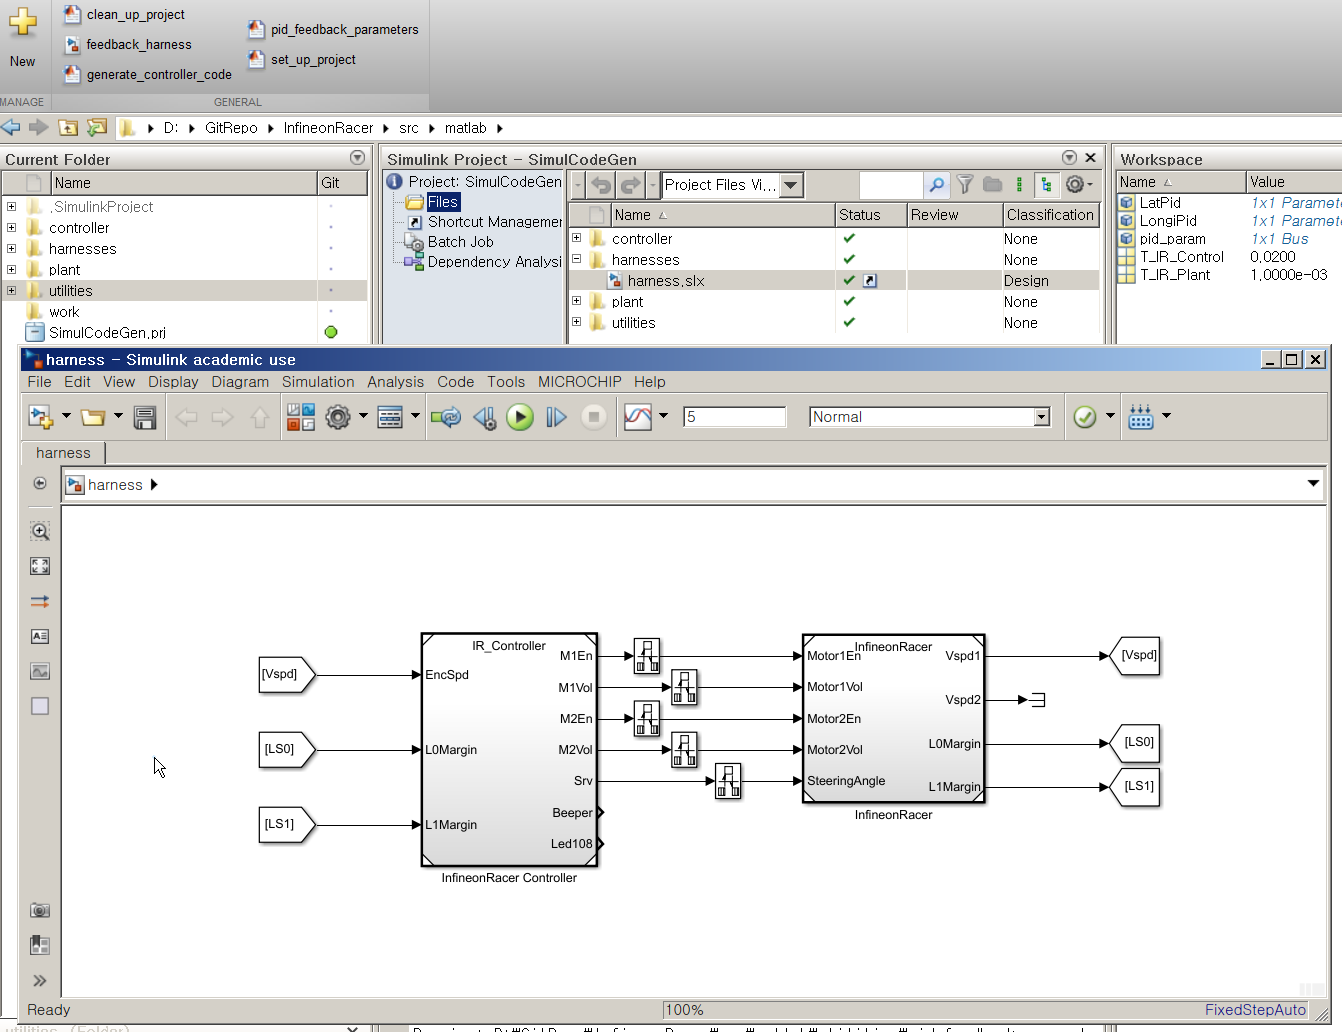Viewport: 1342px width, 1032px height.
Task: Open the Simulation menu
Action: 318,382
